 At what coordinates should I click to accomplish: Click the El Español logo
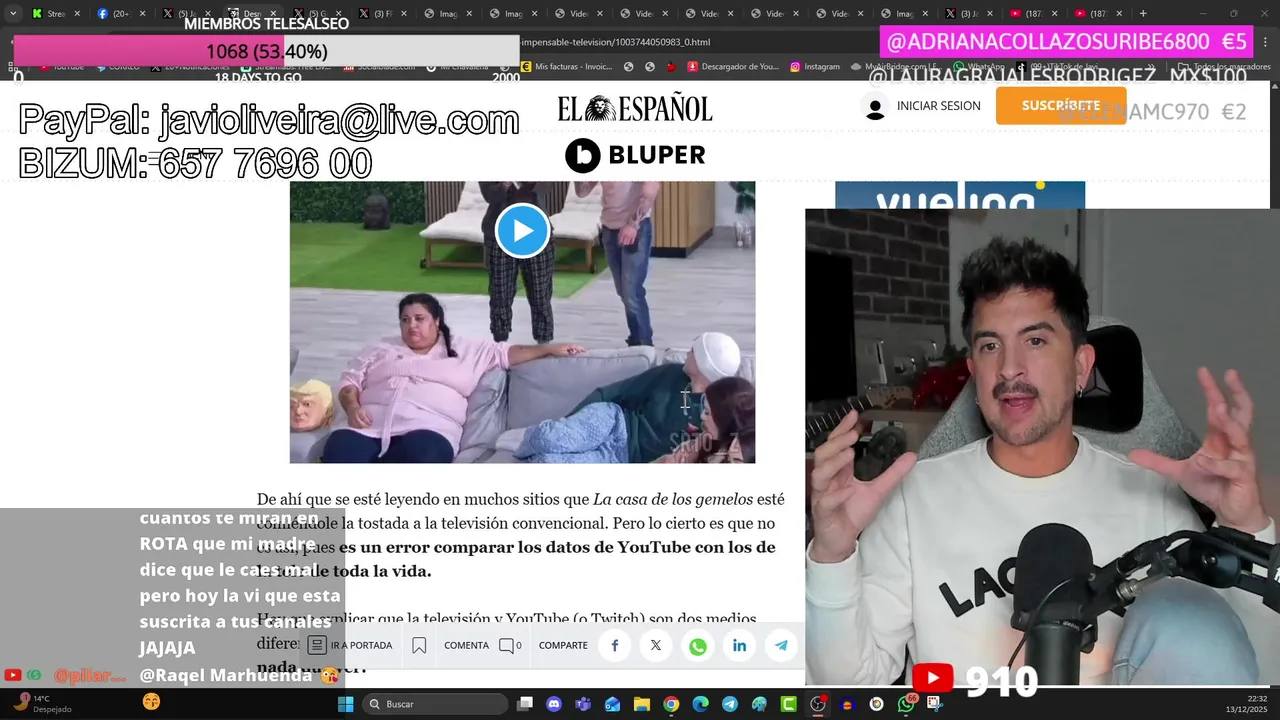(635, 109)
